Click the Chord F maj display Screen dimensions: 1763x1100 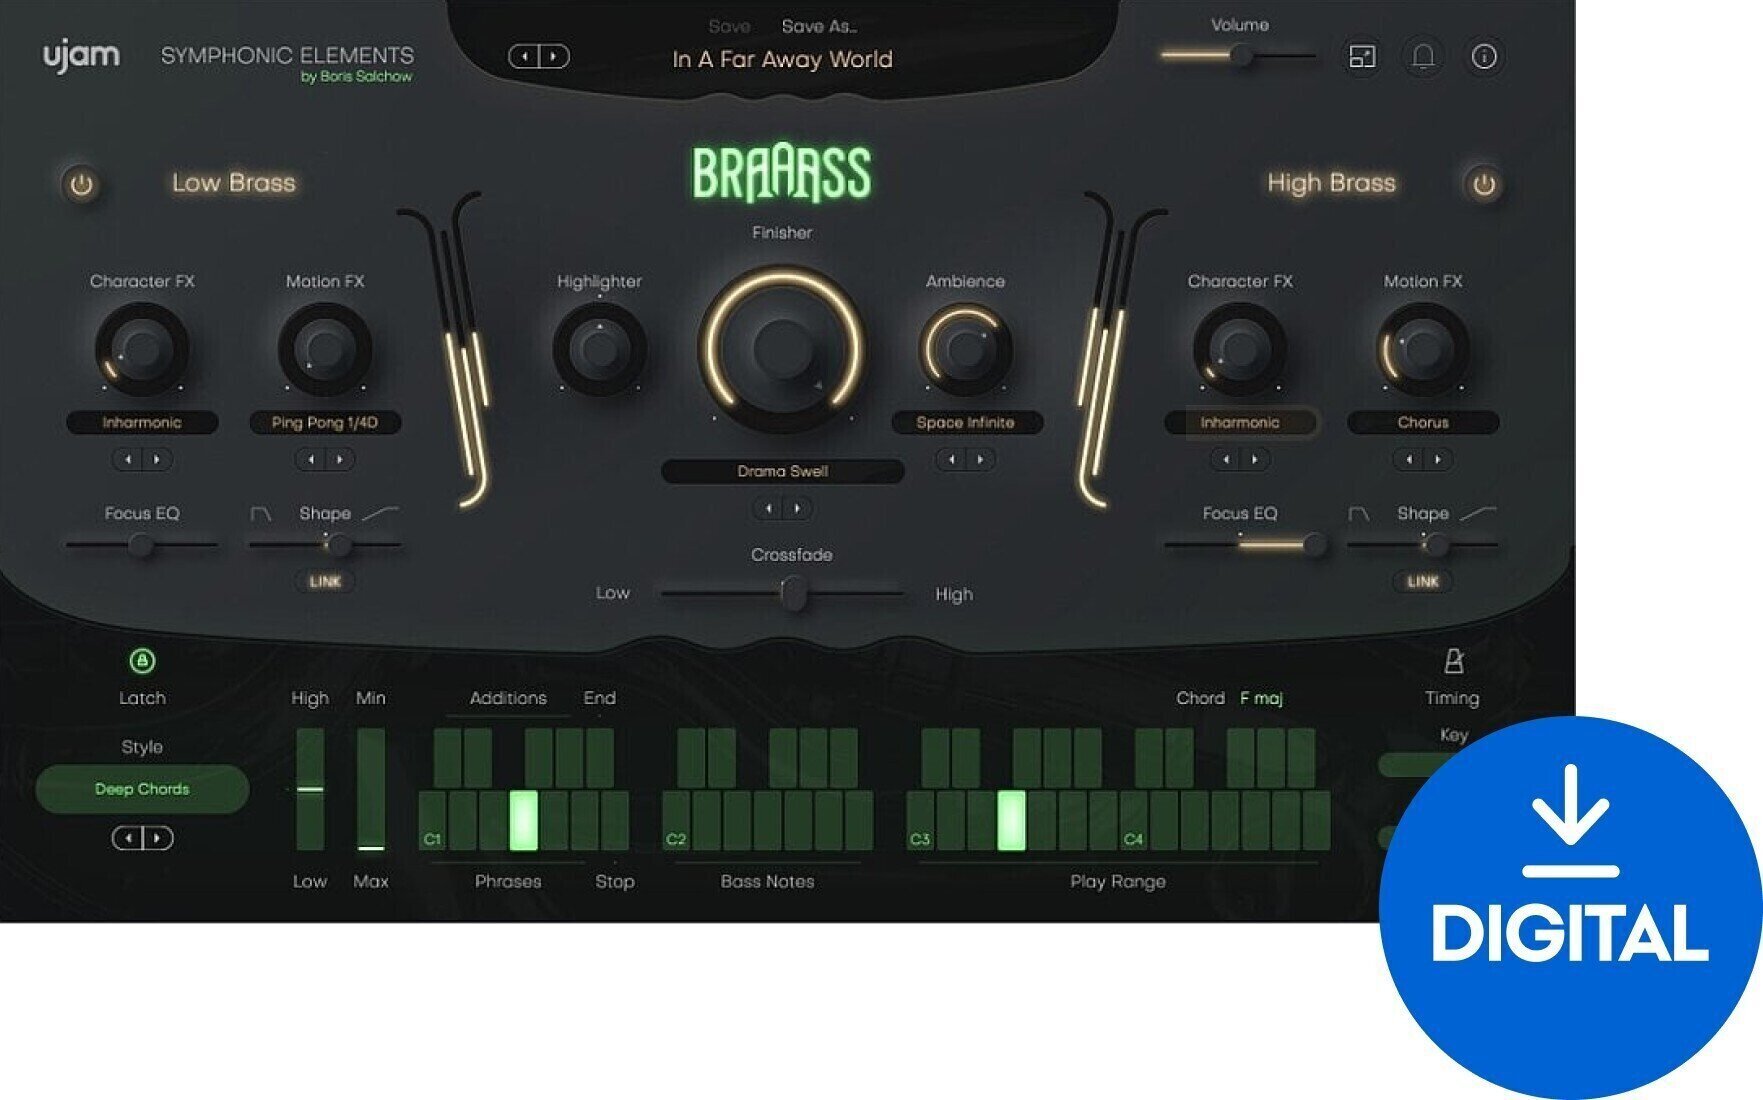(x=1229, y=698)
